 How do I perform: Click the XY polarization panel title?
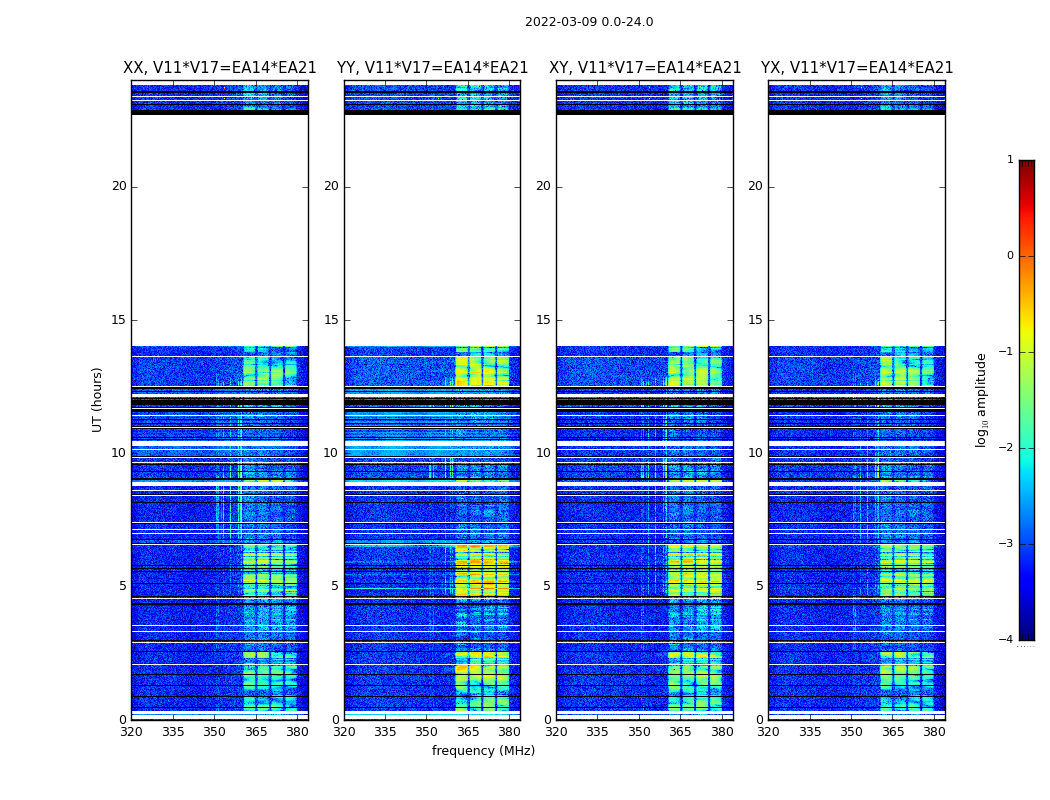click(x=645, y=68)
